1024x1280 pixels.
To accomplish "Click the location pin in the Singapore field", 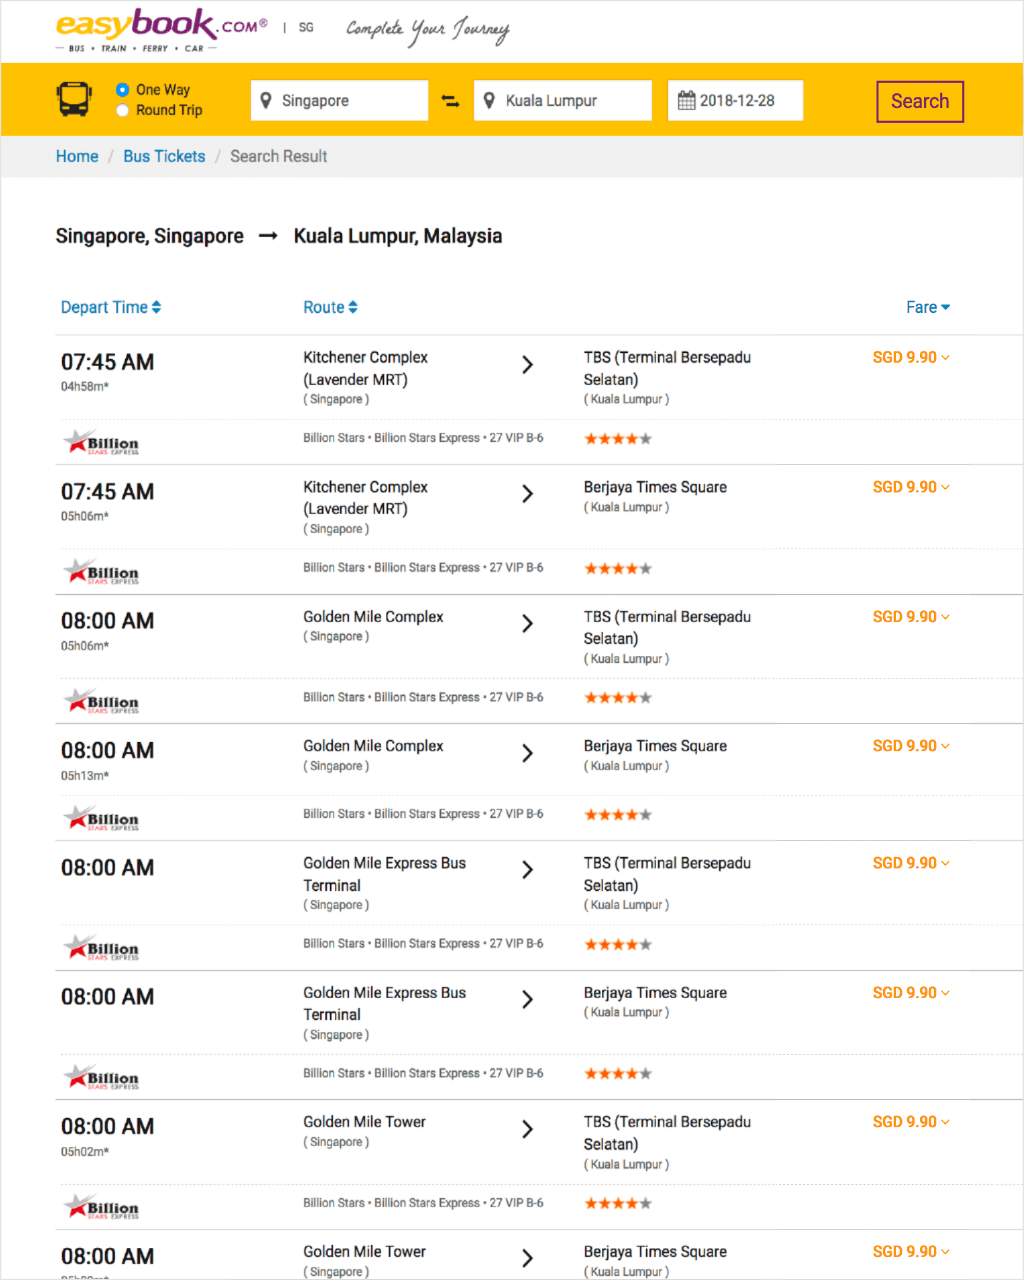I will click(x=266, y=100).
